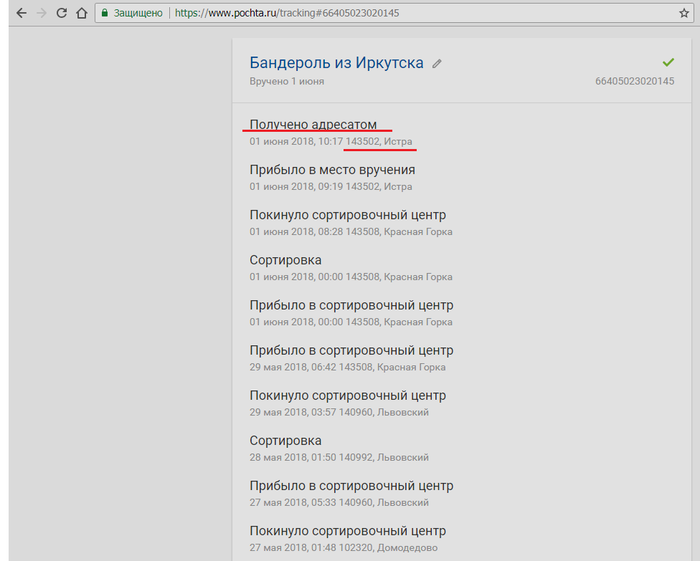Click 'Покинуло сортировочный центр' at 08:28
This screenshot has height=561, width=700.
click(x=348, y=215)
